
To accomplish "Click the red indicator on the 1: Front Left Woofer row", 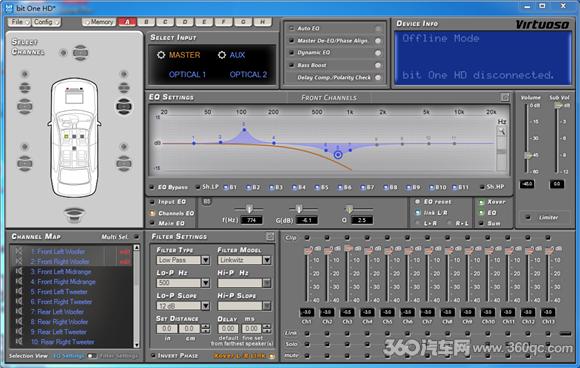I will pos(124,252).
